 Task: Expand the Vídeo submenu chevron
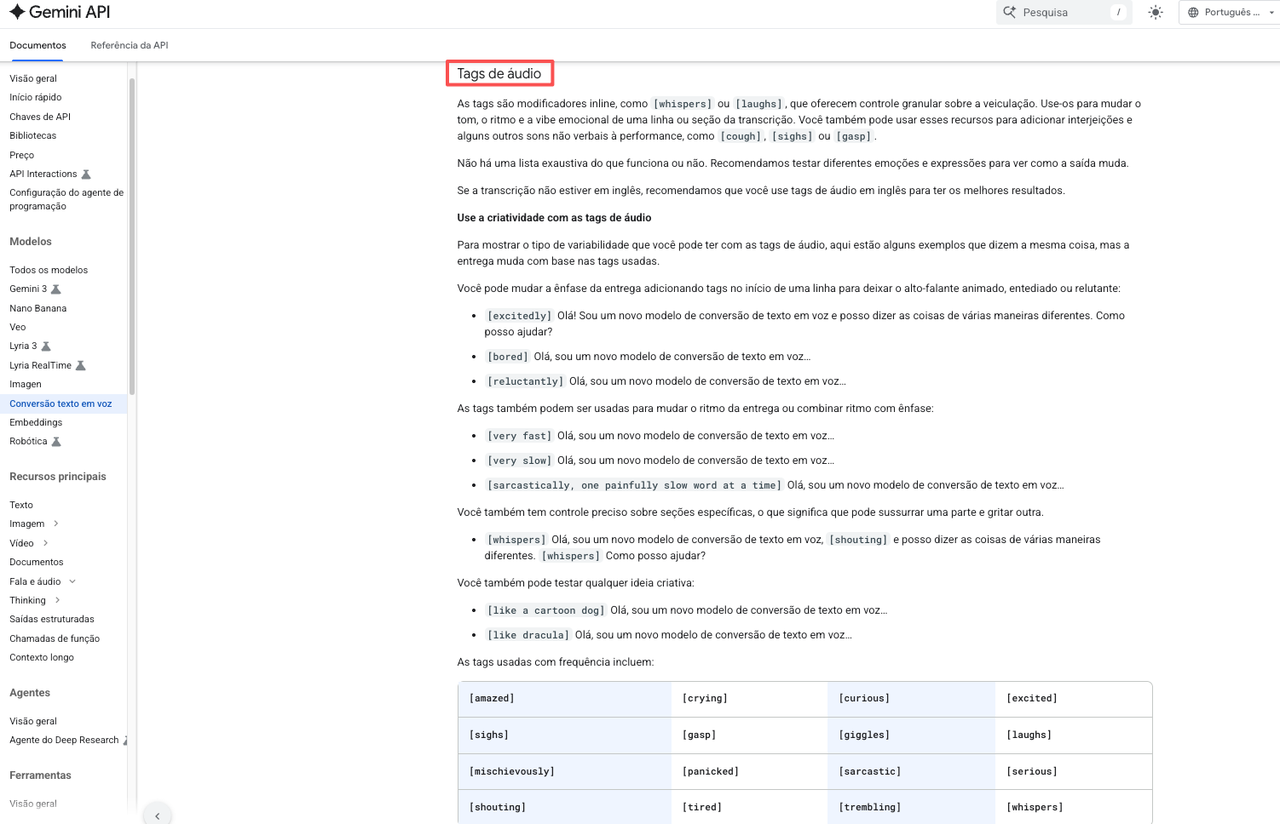click(x=46, y=543)
